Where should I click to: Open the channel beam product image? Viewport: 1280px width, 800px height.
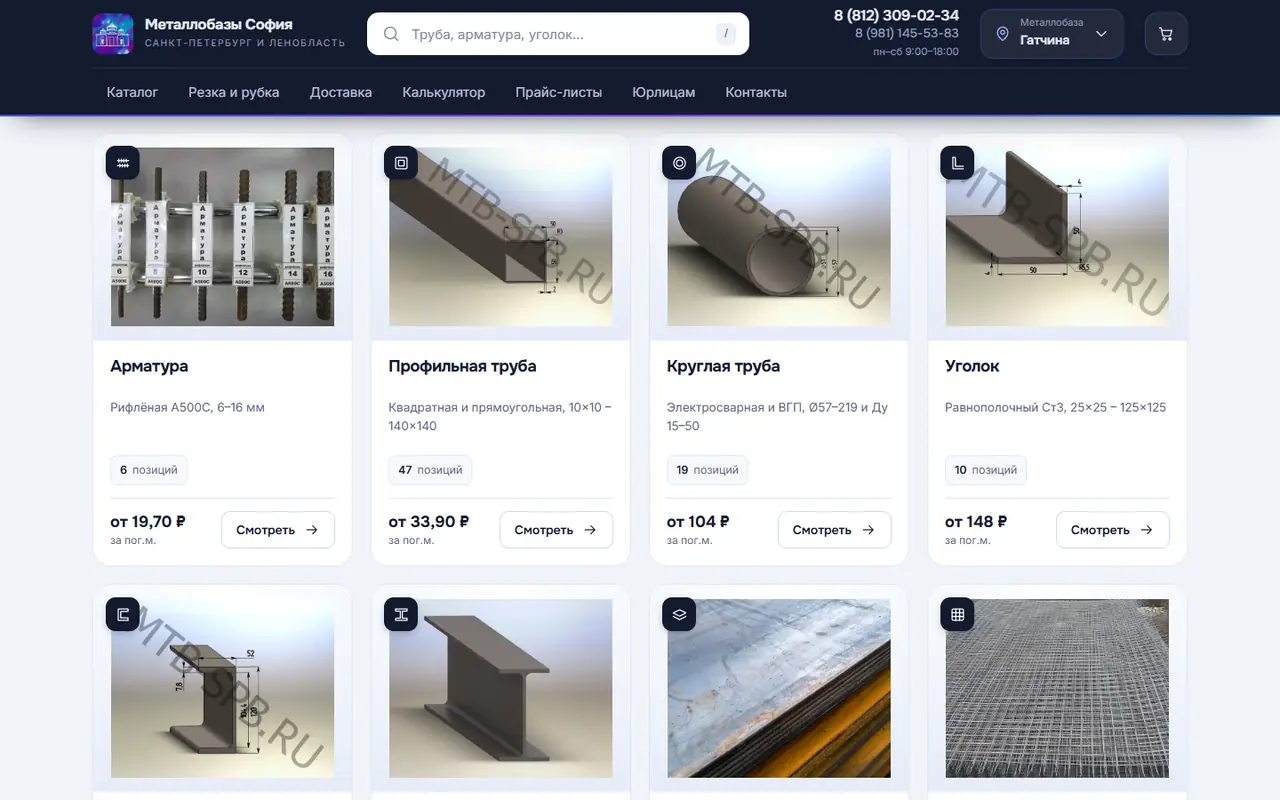(x=223, y=688)
